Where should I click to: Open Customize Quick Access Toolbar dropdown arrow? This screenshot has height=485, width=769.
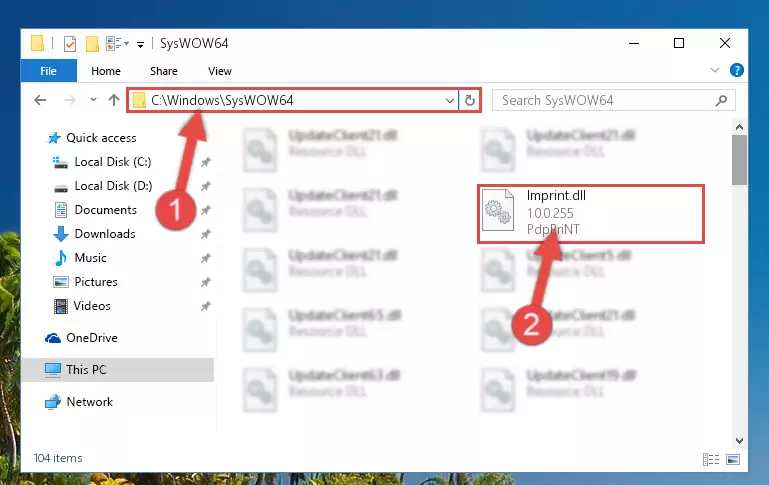(140, 45)
